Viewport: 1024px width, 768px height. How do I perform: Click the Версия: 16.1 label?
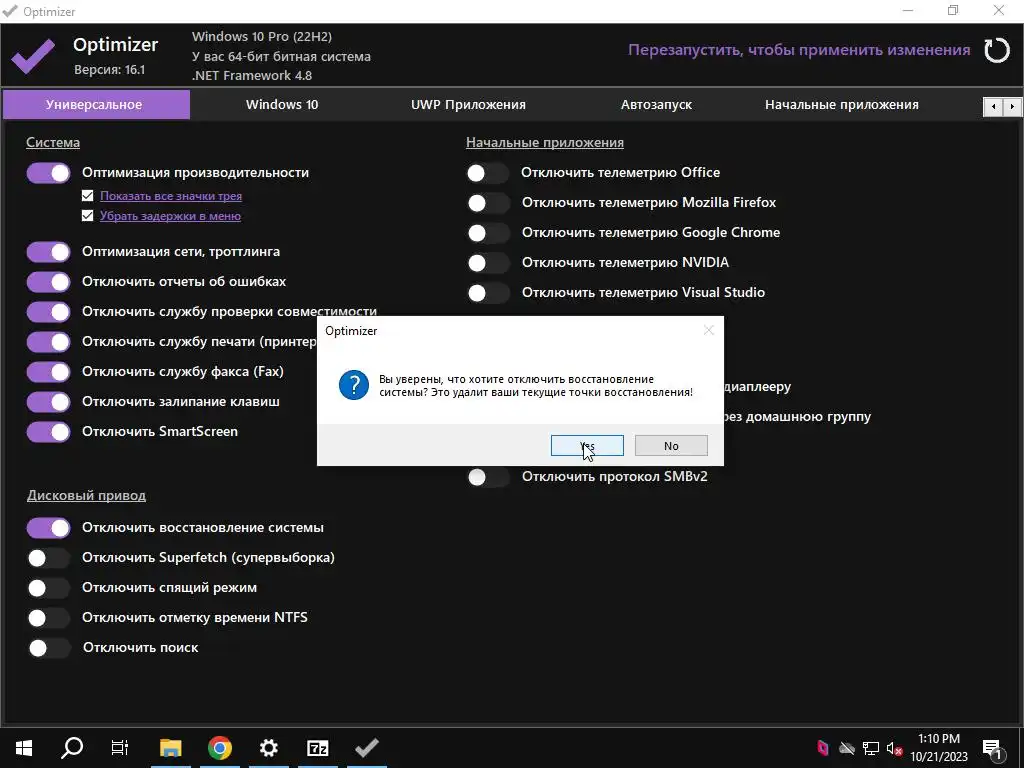109,70
